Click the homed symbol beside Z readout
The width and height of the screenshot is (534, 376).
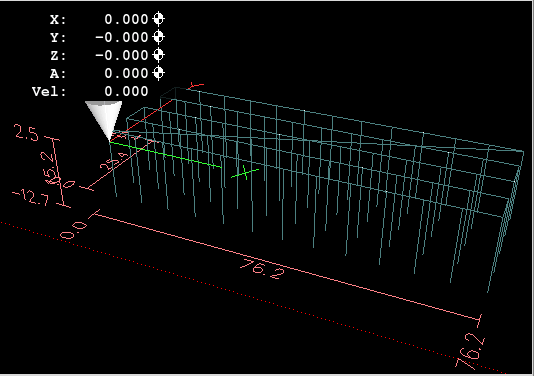(x=158, y=55)
